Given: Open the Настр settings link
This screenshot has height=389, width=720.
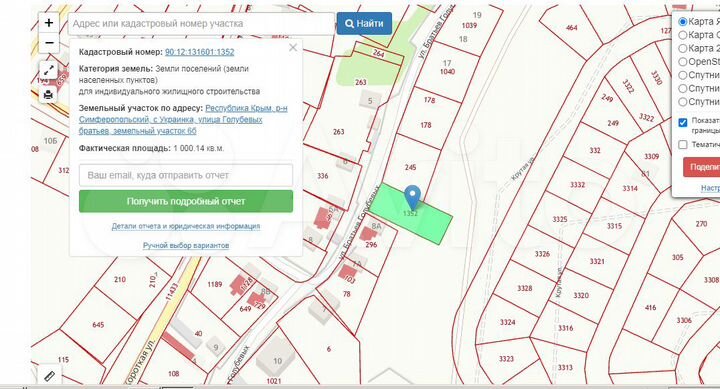Looking at the screenshot, I should click(710, 188).
